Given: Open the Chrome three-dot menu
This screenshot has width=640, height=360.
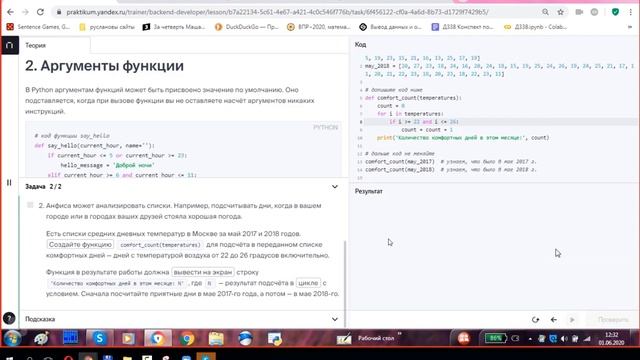Looking at the screenshot, I should (631, 12).
